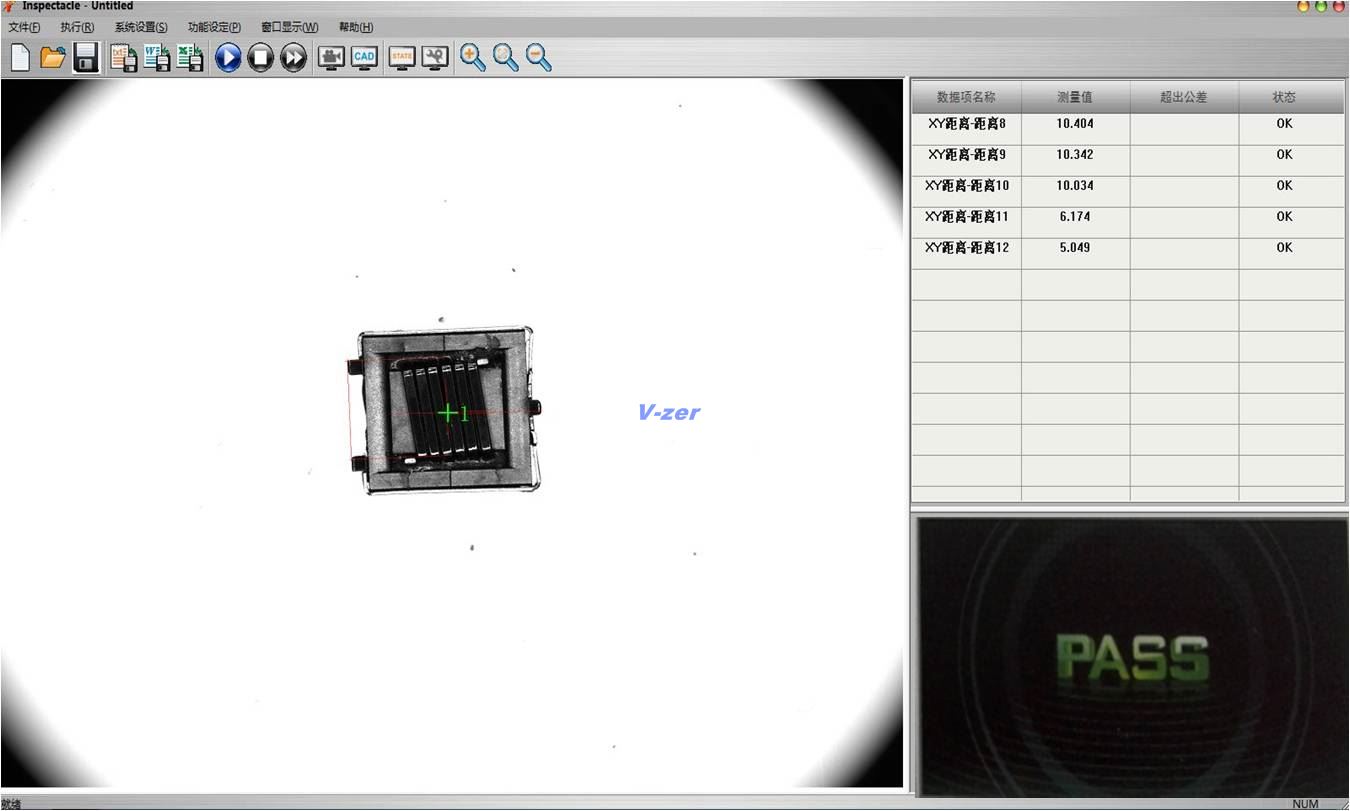Screen dimensions: 1350x811
Task: Open the 执行(R) menu
Action: click(x=77, y=27)
